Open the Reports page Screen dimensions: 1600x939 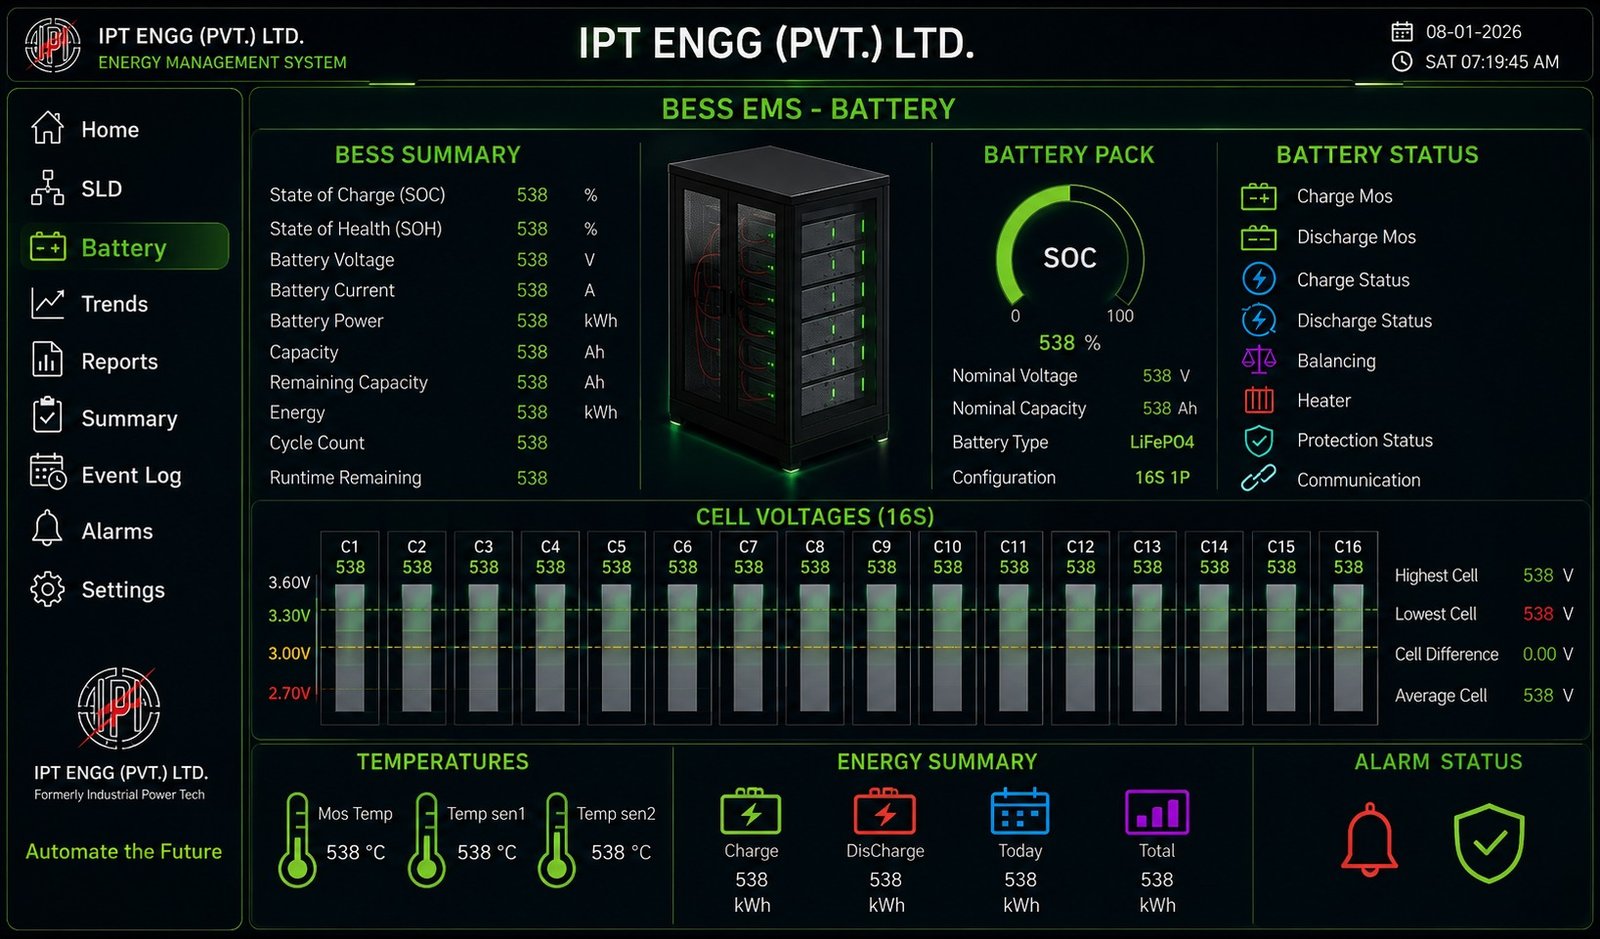(x=125, y=361)
